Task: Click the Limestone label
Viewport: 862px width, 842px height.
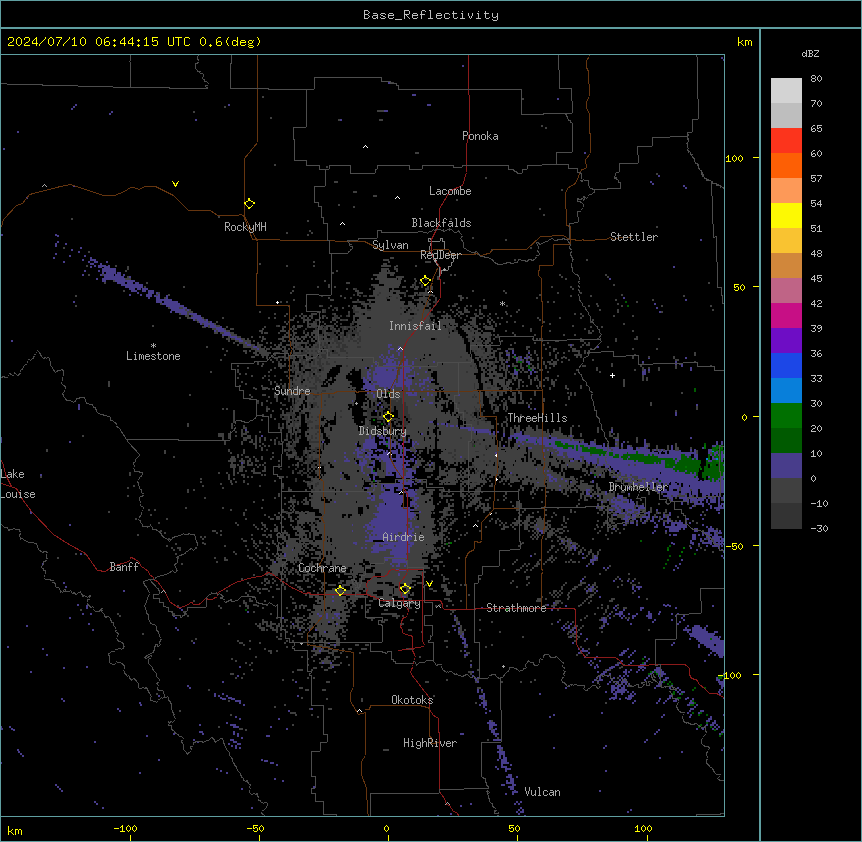Action: 153,356
